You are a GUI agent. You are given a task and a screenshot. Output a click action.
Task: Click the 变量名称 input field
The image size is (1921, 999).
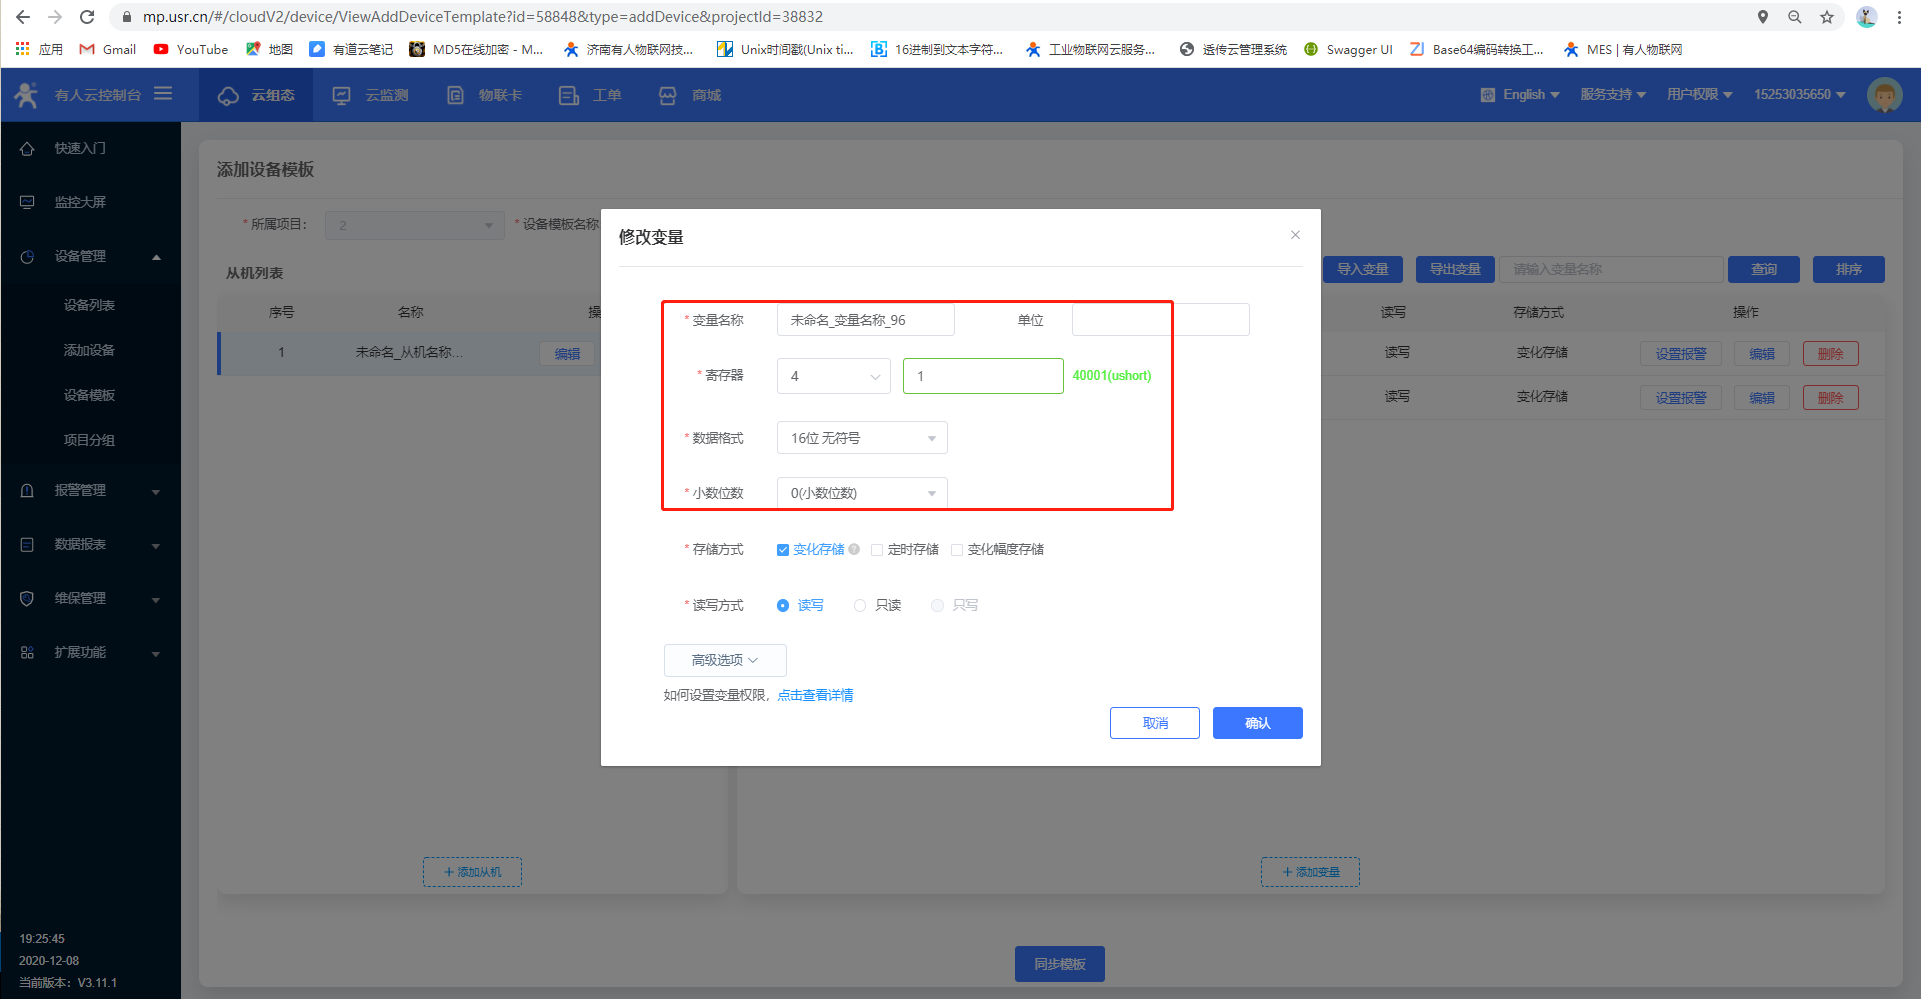[x=865, y=320]
